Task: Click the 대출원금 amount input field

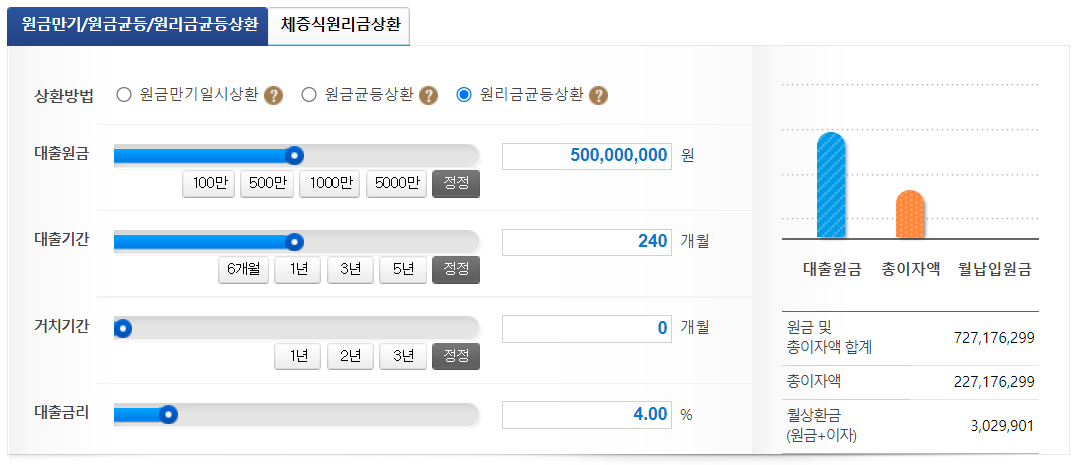Action: [x=587, y=156]
